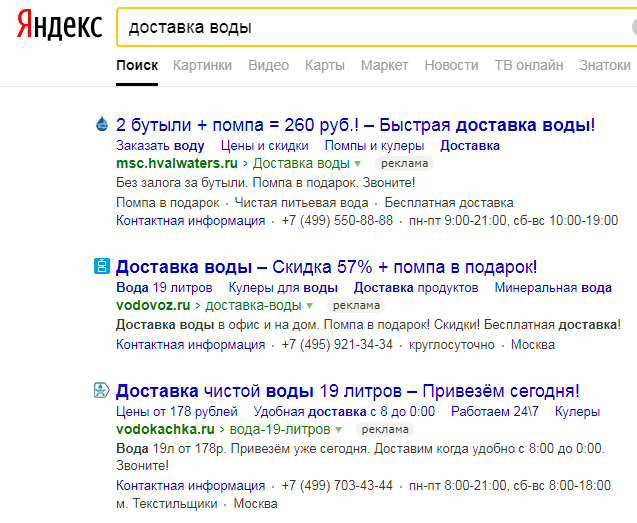Open the Новости tab
637x523 pixels.
coord(451,65)
